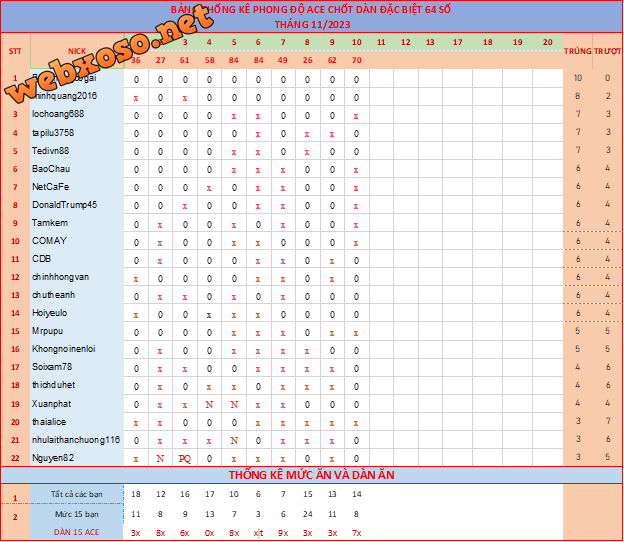Screen dimensions: 624x542
Task: Click the CDB nickname
Action: click(x=41, y=259)
